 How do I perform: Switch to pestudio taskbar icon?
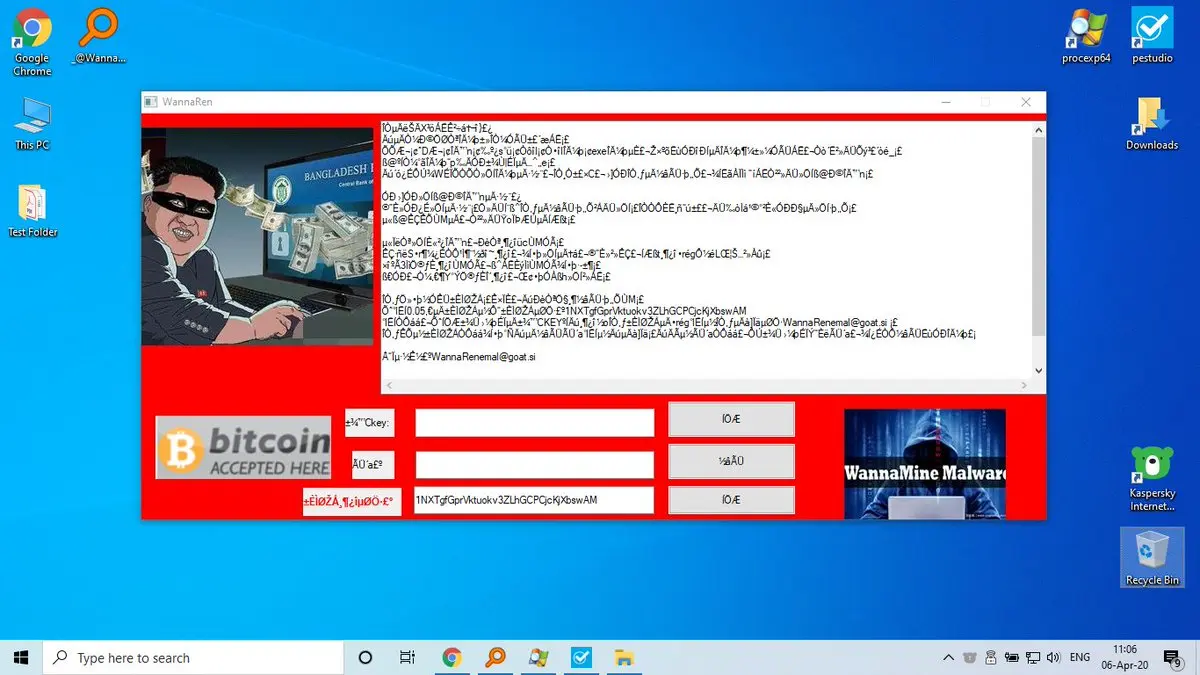581,657
